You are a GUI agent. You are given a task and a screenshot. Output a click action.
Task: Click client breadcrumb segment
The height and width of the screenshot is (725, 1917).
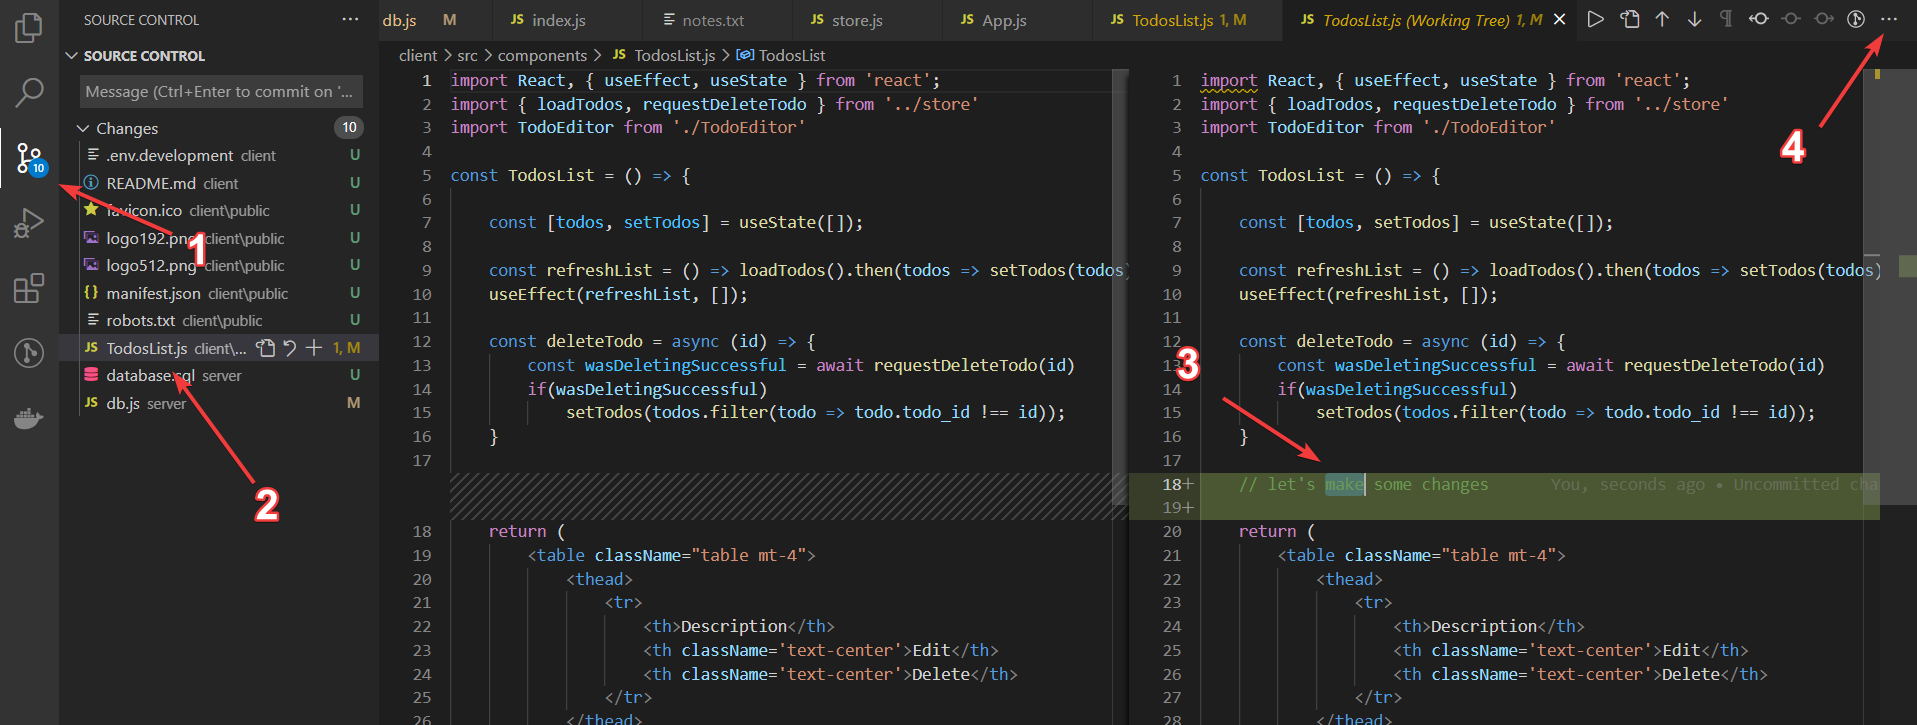point(418,55)
